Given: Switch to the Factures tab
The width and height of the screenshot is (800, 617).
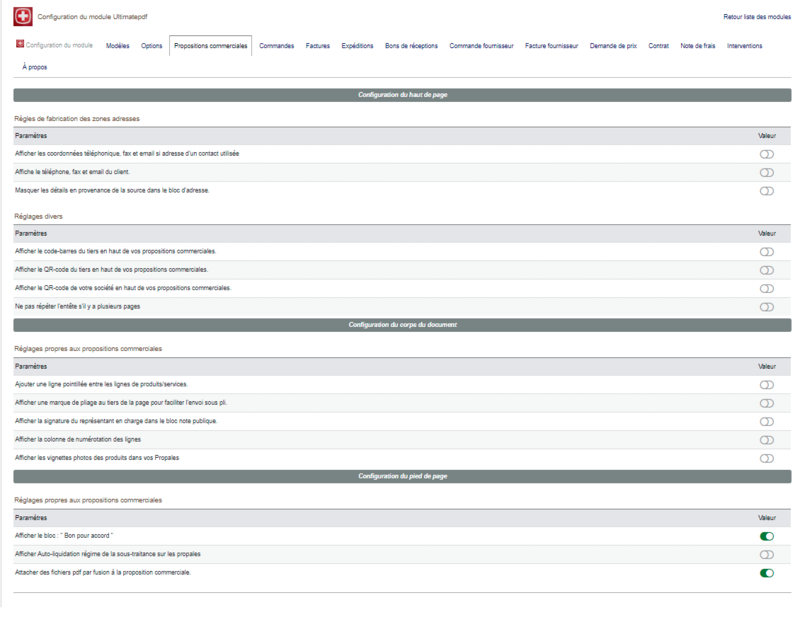Looking at the screenshot, I should 317,46.
